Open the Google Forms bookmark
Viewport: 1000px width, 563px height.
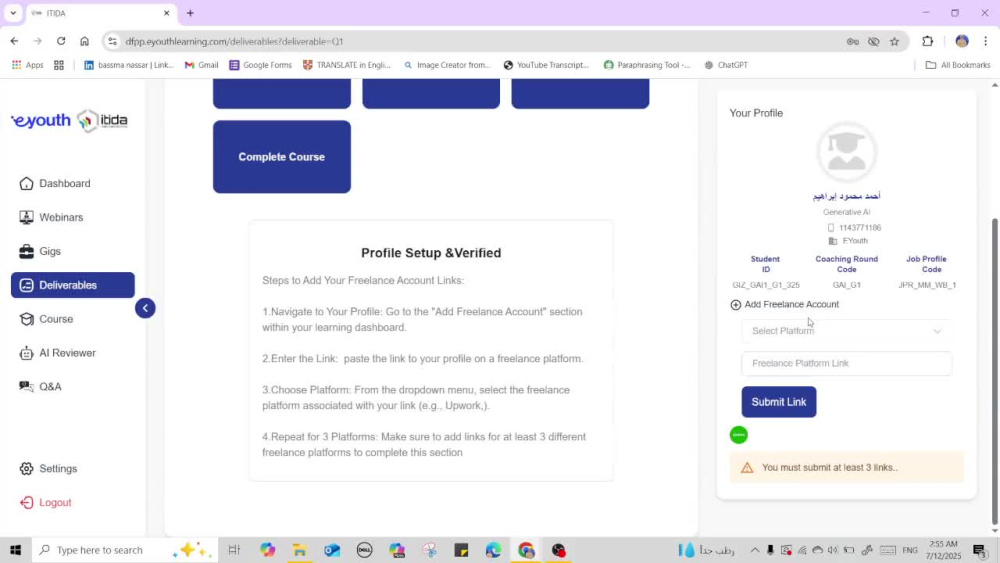tap(260, 65)
